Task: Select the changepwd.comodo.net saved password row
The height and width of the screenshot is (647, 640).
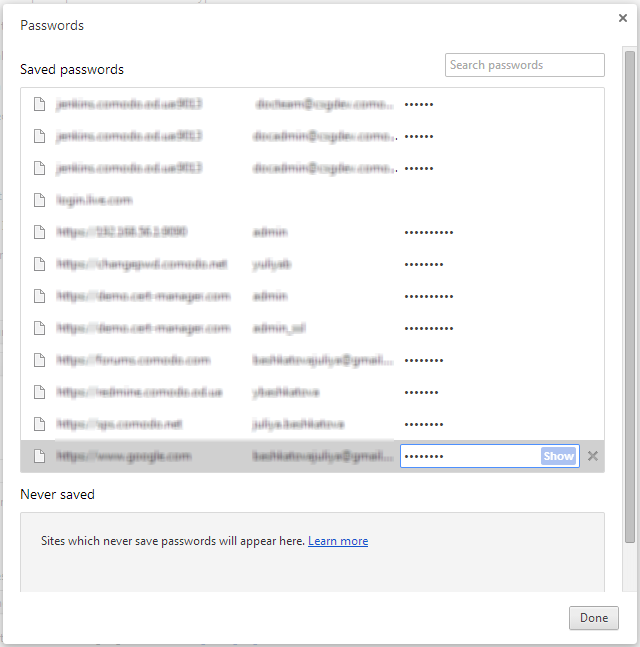Action: click(x=312, y=264)
